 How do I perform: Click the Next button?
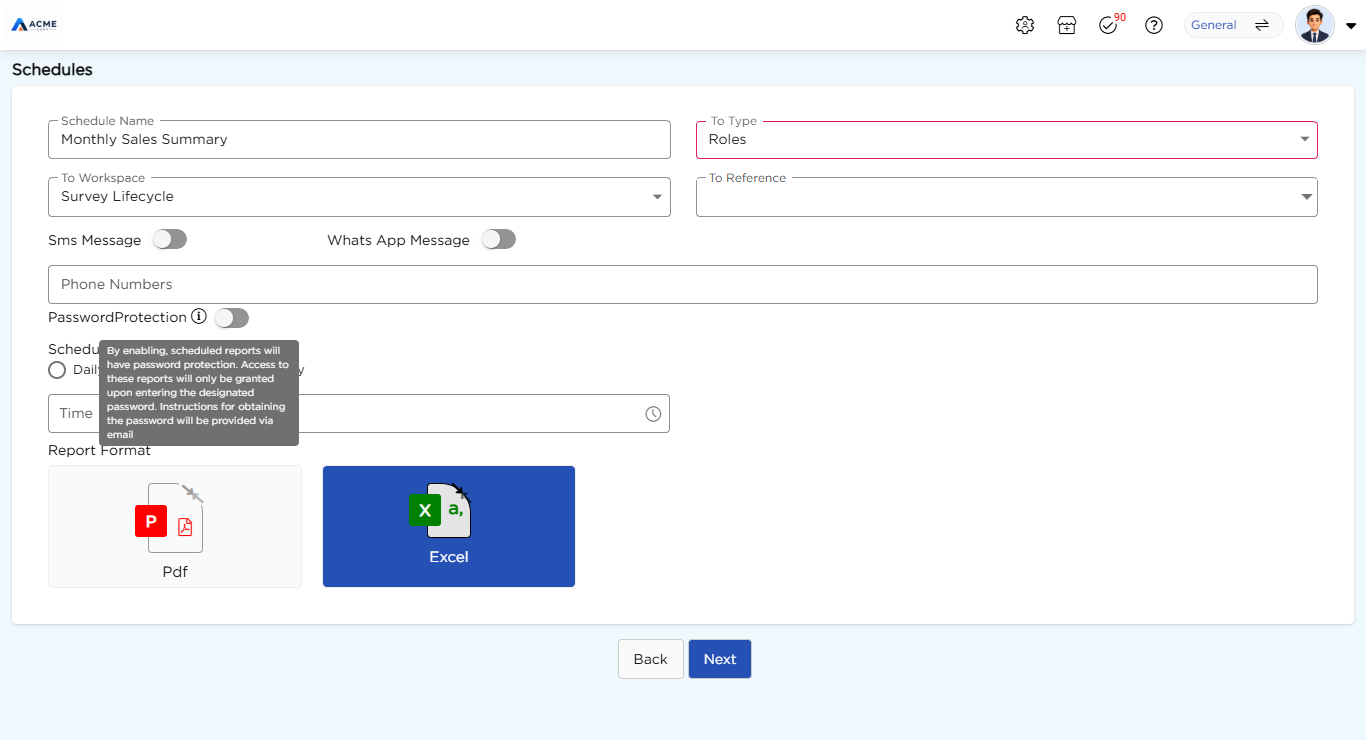pos(720,659)
